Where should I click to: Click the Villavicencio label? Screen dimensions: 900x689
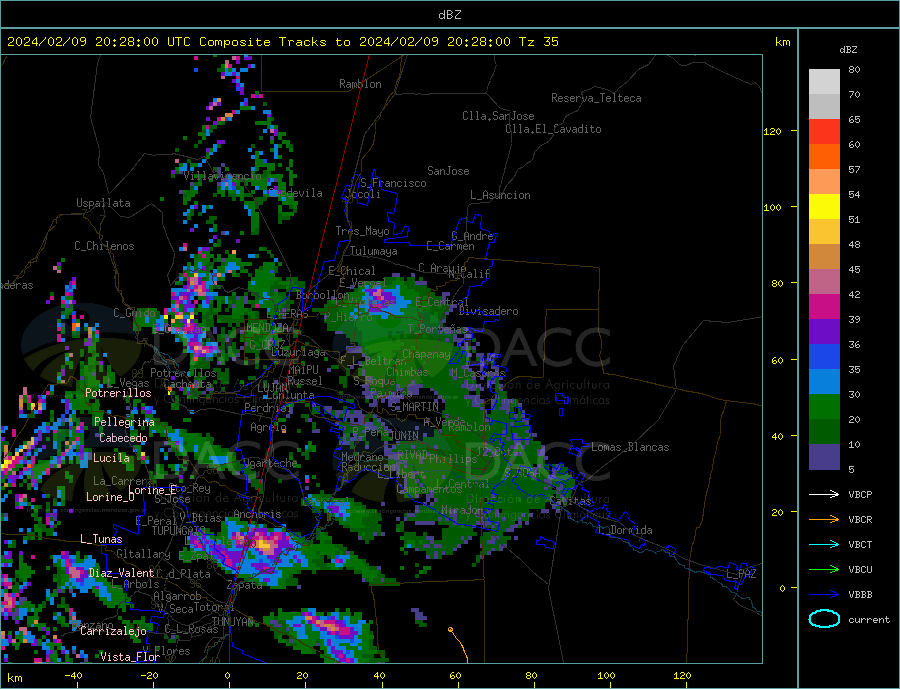pyautogui.click(x=222, y=176)
